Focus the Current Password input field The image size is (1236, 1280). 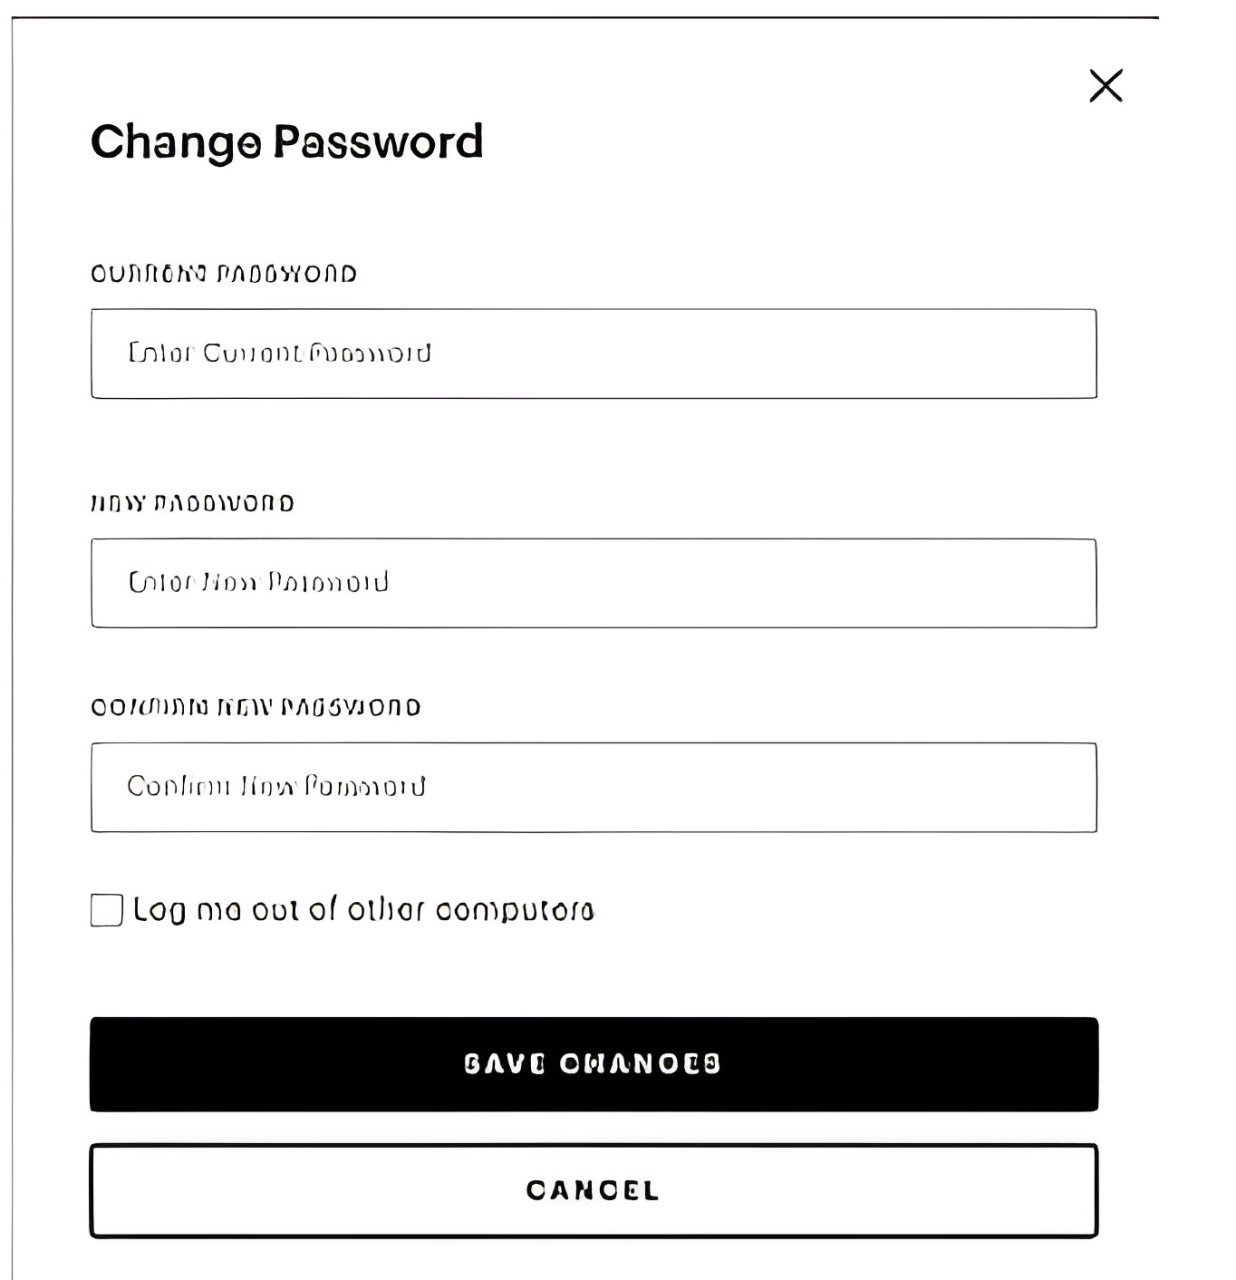pyautogui.click(x=594, y=354)
